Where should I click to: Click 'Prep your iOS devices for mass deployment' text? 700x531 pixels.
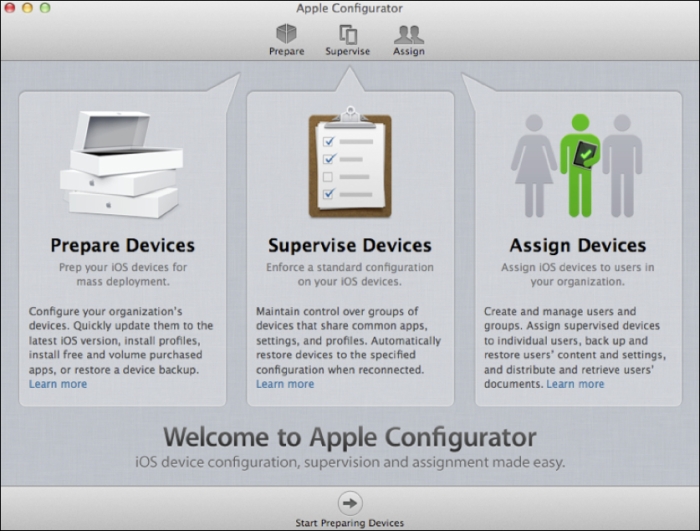pos(123,274)
